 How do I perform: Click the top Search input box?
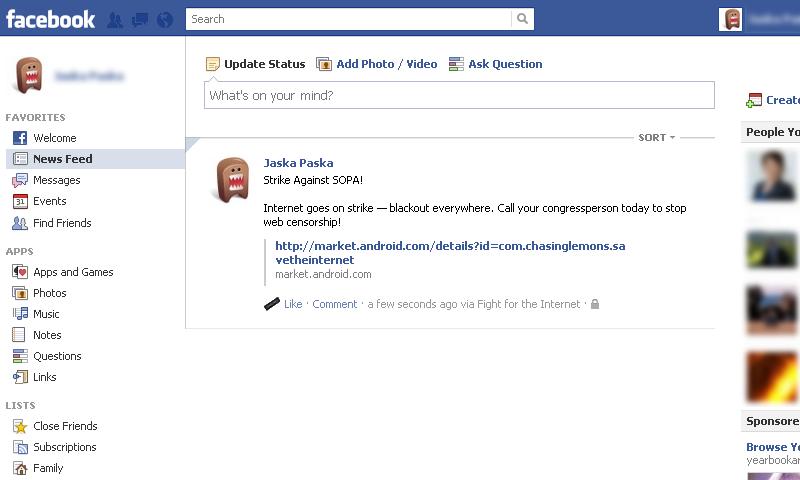pyautogui.click(x=348, y=19)
